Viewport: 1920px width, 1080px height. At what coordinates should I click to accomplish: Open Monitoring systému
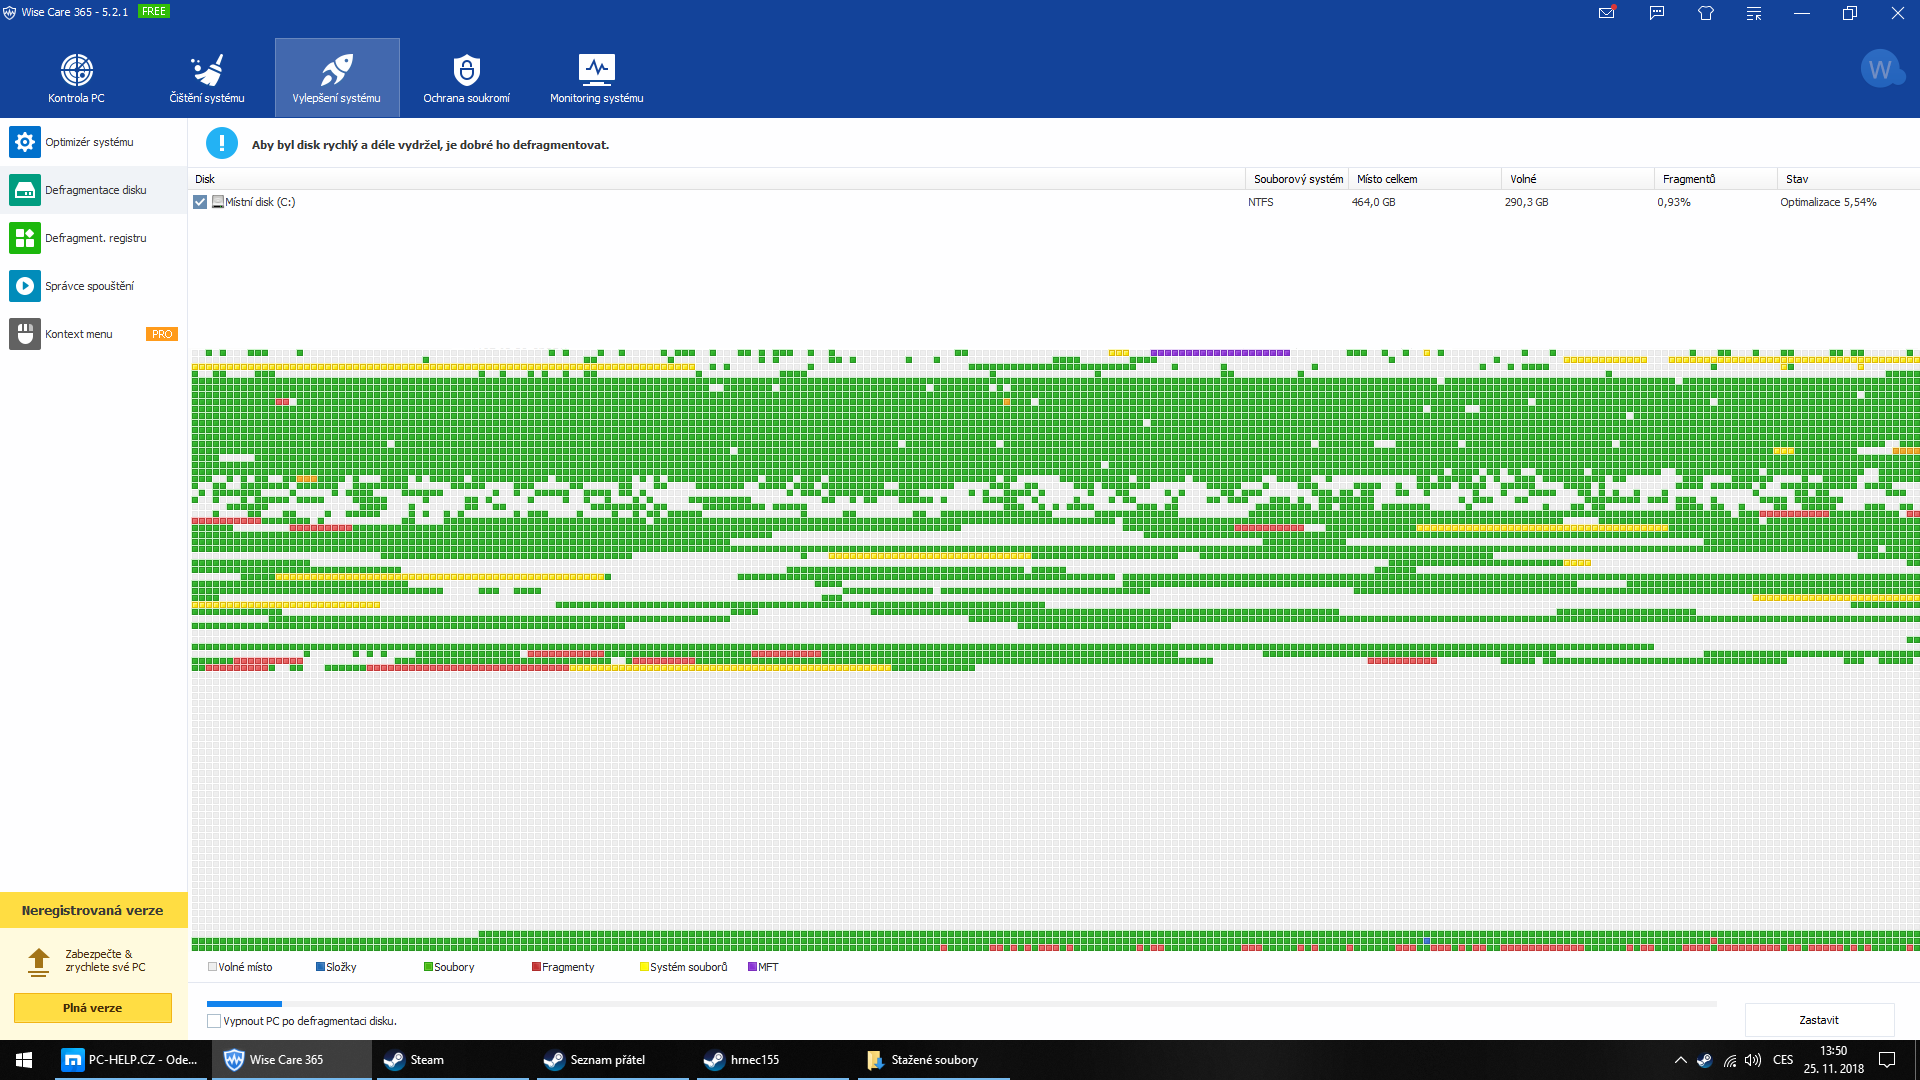pos(596,78)
